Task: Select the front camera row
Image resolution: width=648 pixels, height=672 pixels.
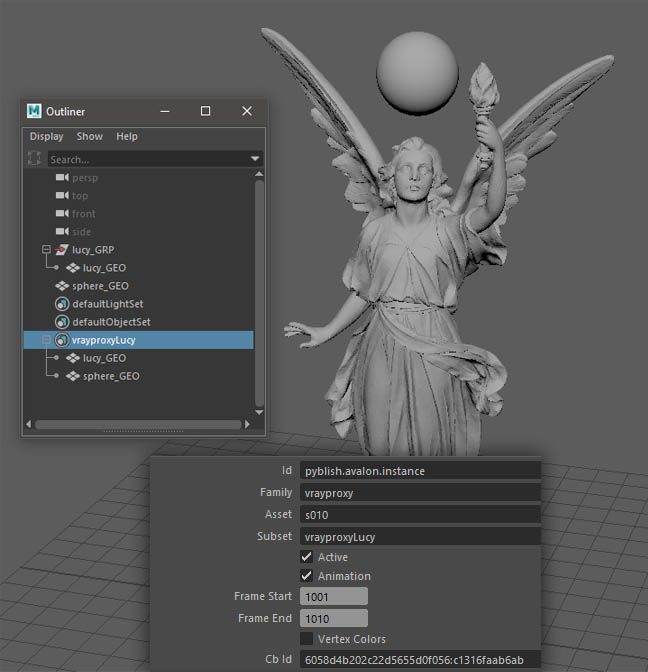Action: [138, 213]
